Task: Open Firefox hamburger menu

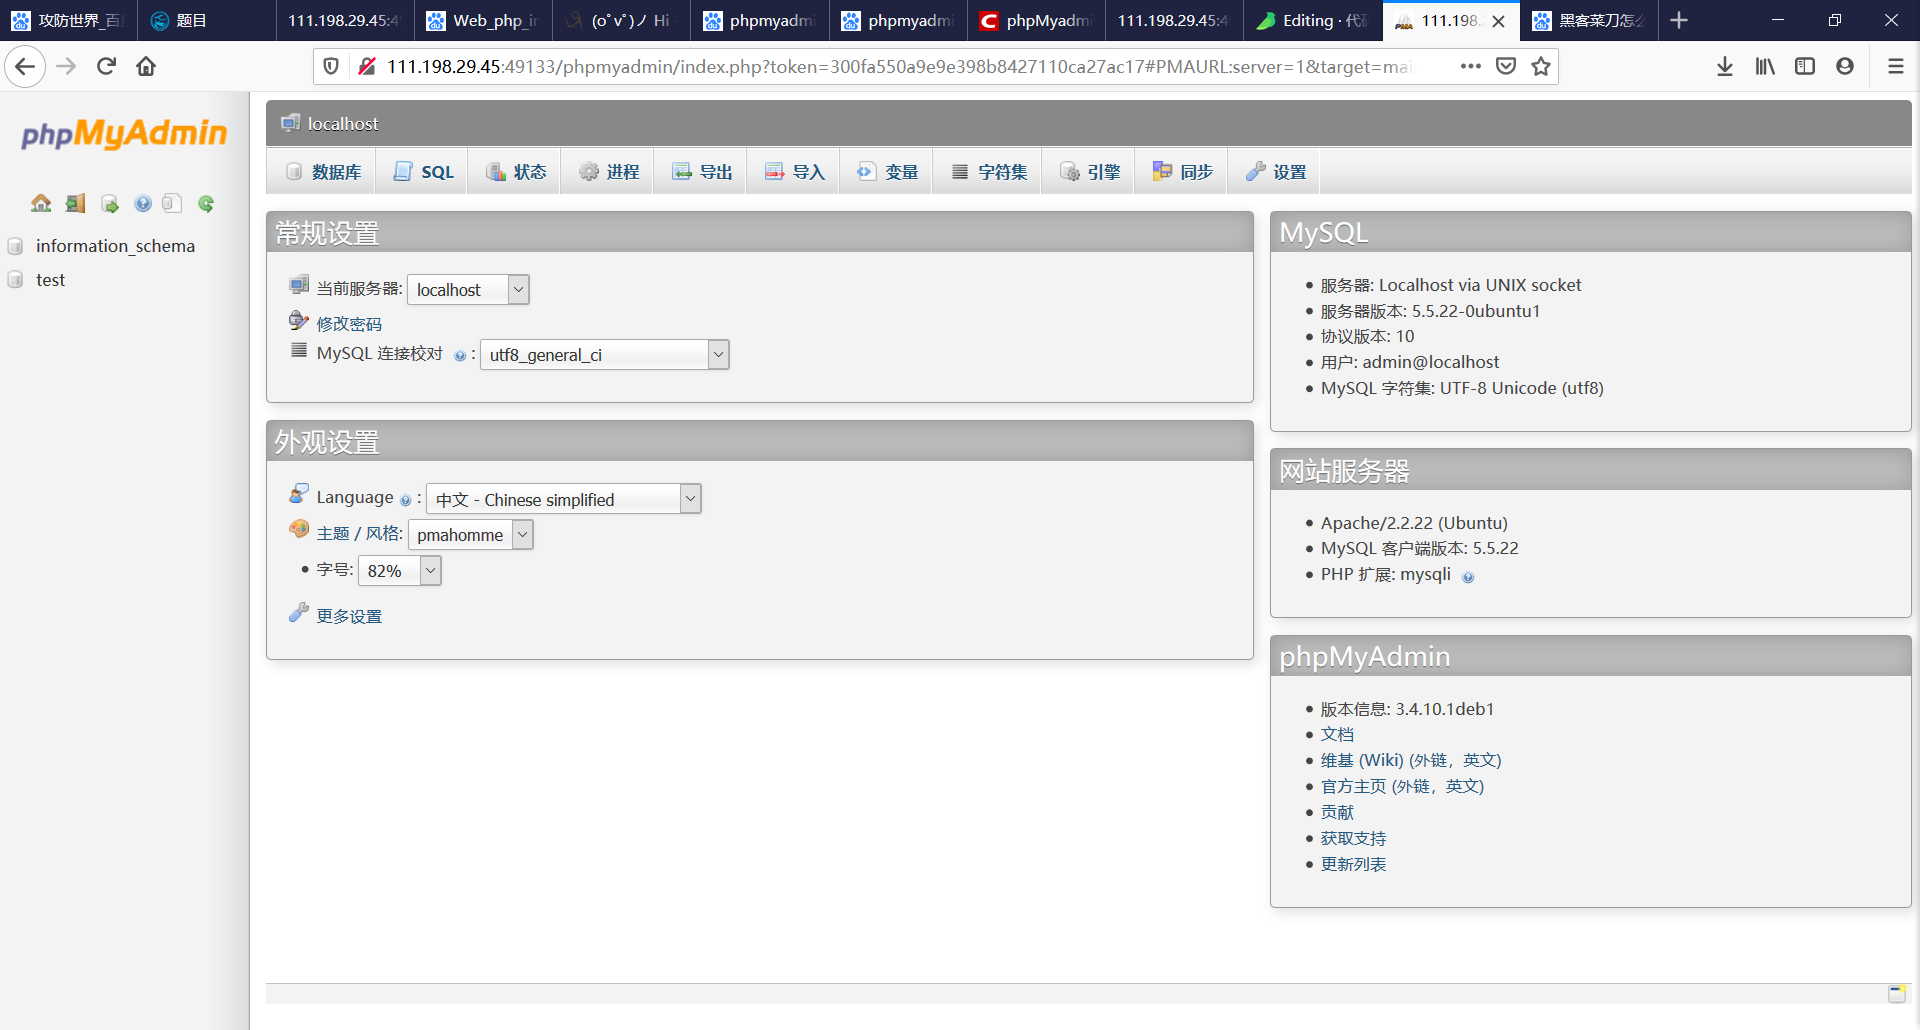Action: point(1895,67)
